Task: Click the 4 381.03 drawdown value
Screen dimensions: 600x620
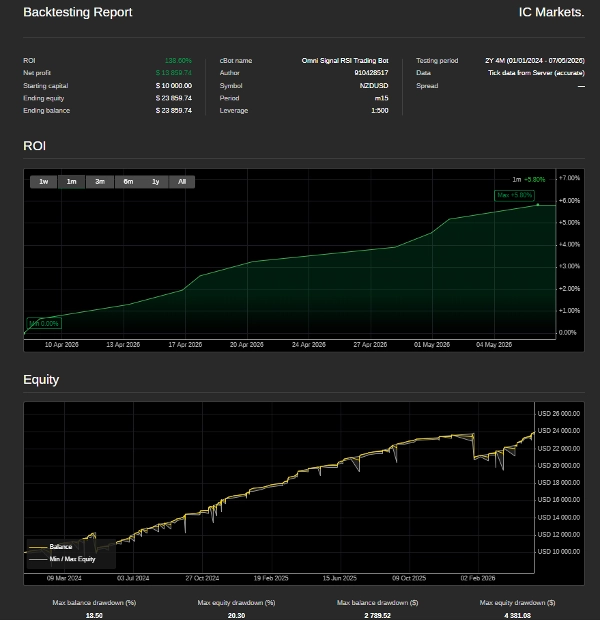Action: click(517, 616)
